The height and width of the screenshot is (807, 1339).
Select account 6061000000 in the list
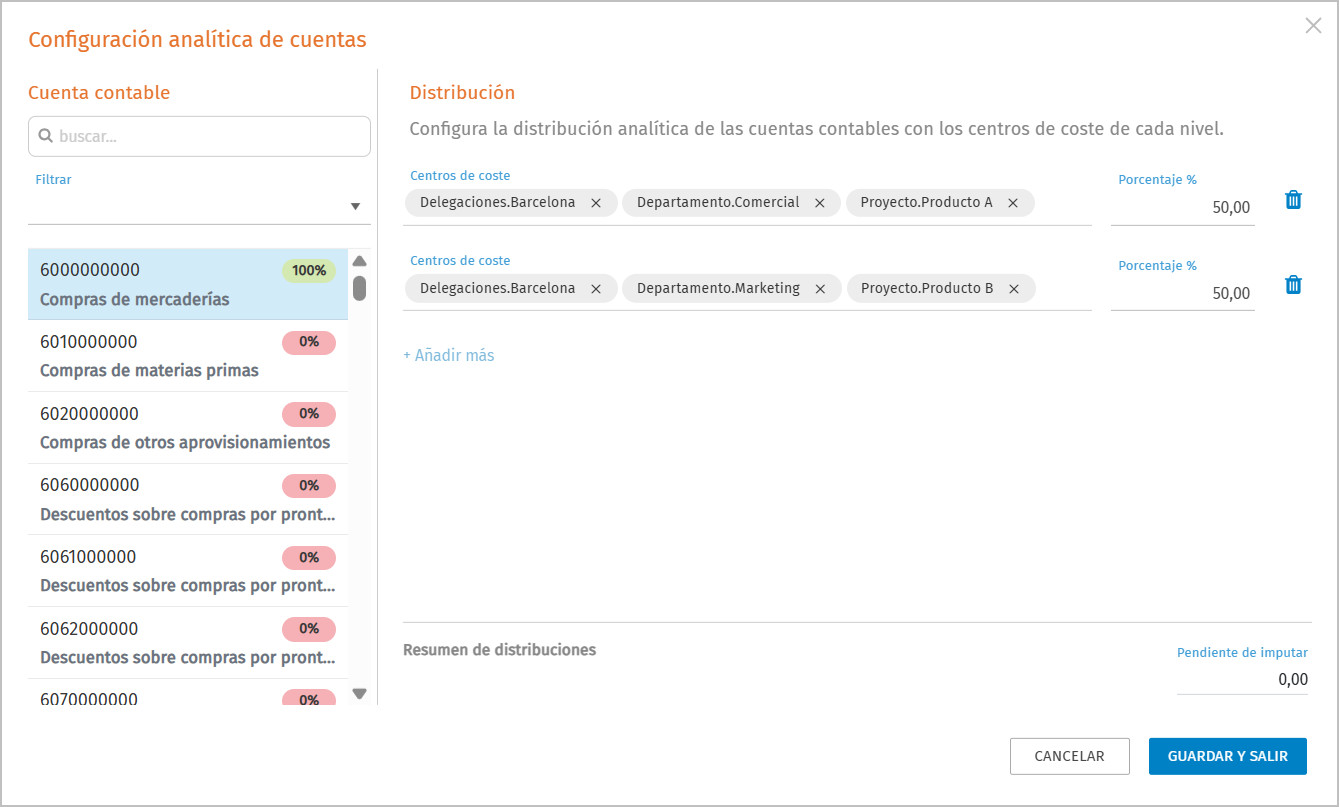188,571
